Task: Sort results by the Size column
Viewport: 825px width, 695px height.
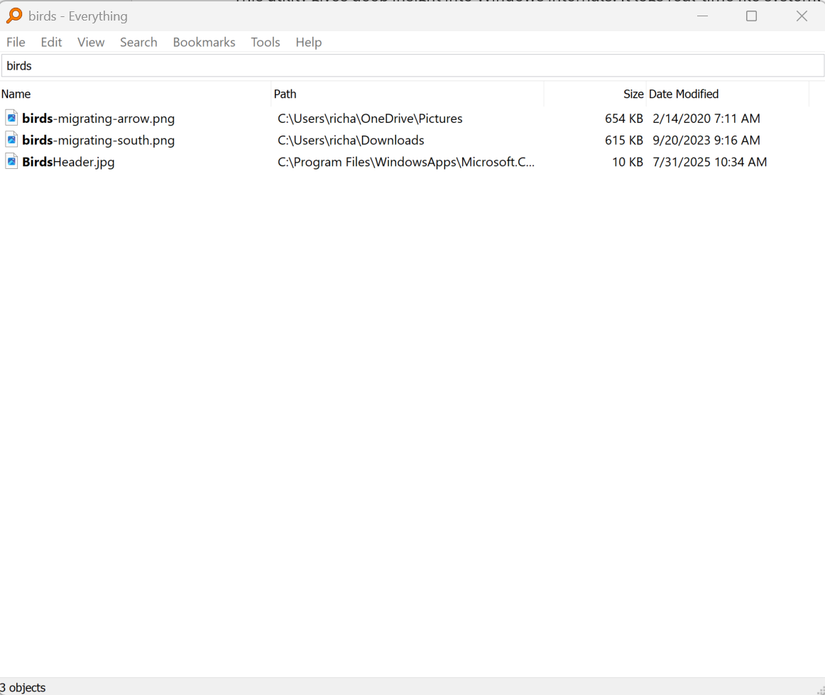Action: click(633, 93)
